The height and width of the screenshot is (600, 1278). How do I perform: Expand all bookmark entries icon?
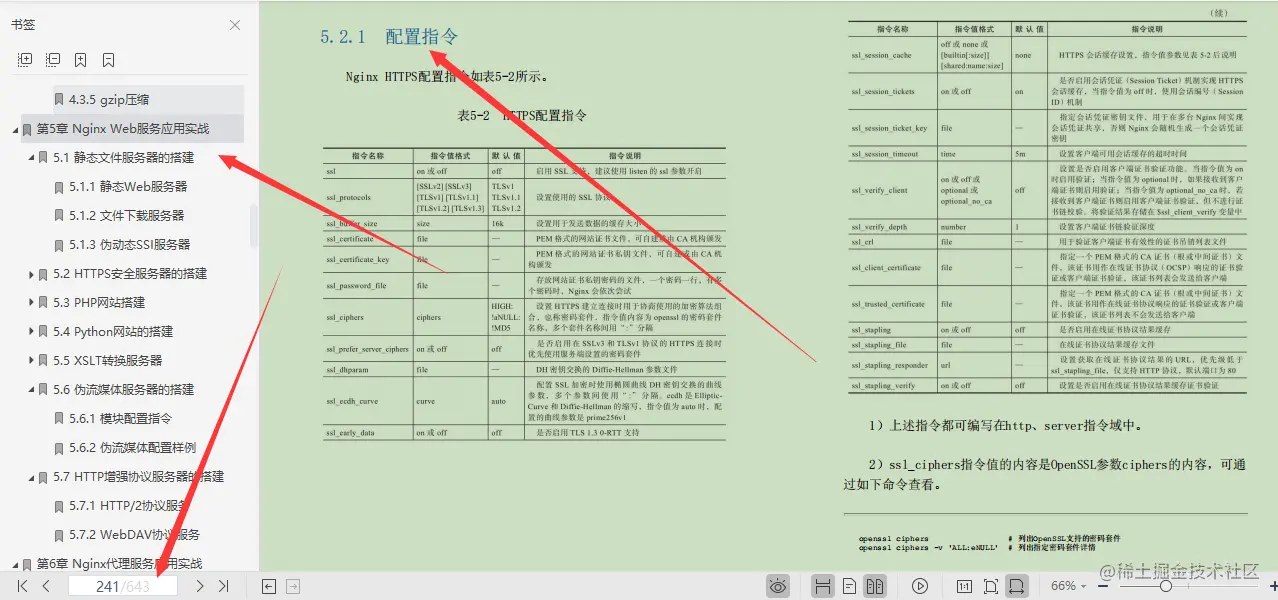24,60
